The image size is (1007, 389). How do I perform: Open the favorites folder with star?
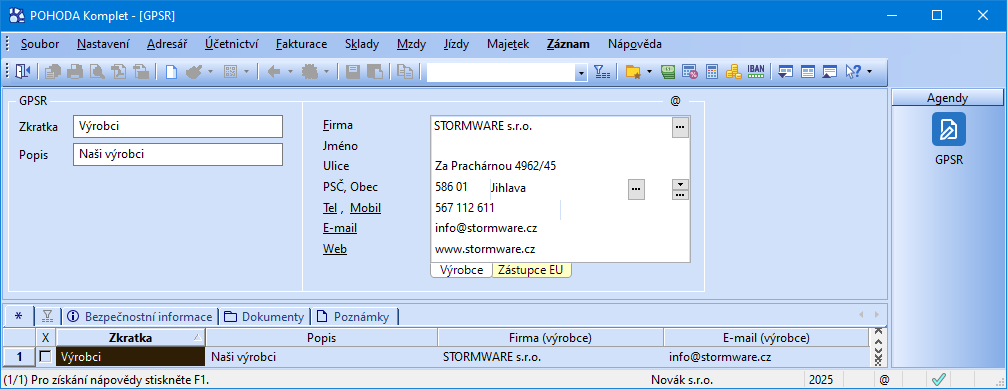tap(633, 72)
